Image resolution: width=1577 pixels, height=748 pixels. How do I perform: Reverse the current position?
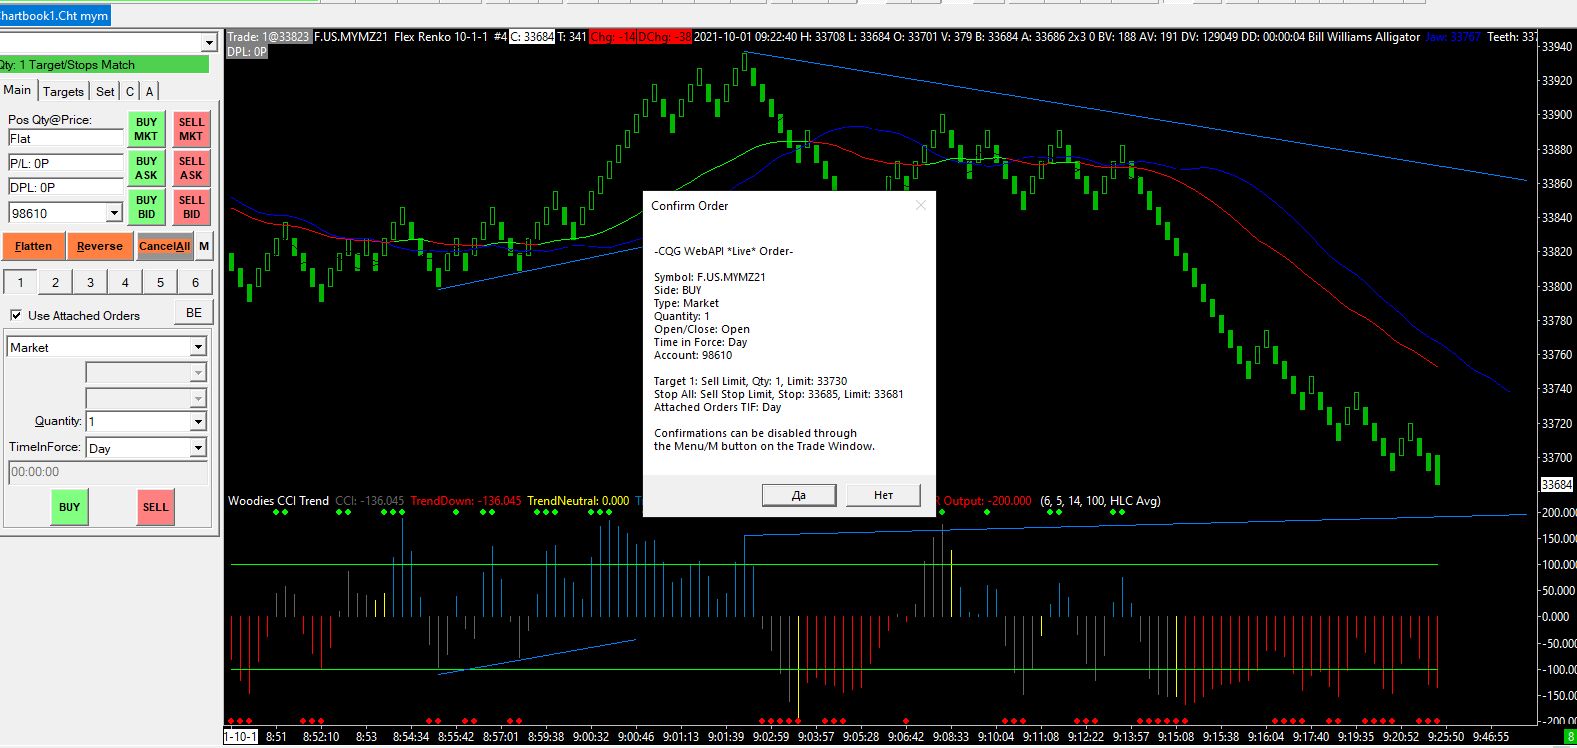tap(99, 246)
